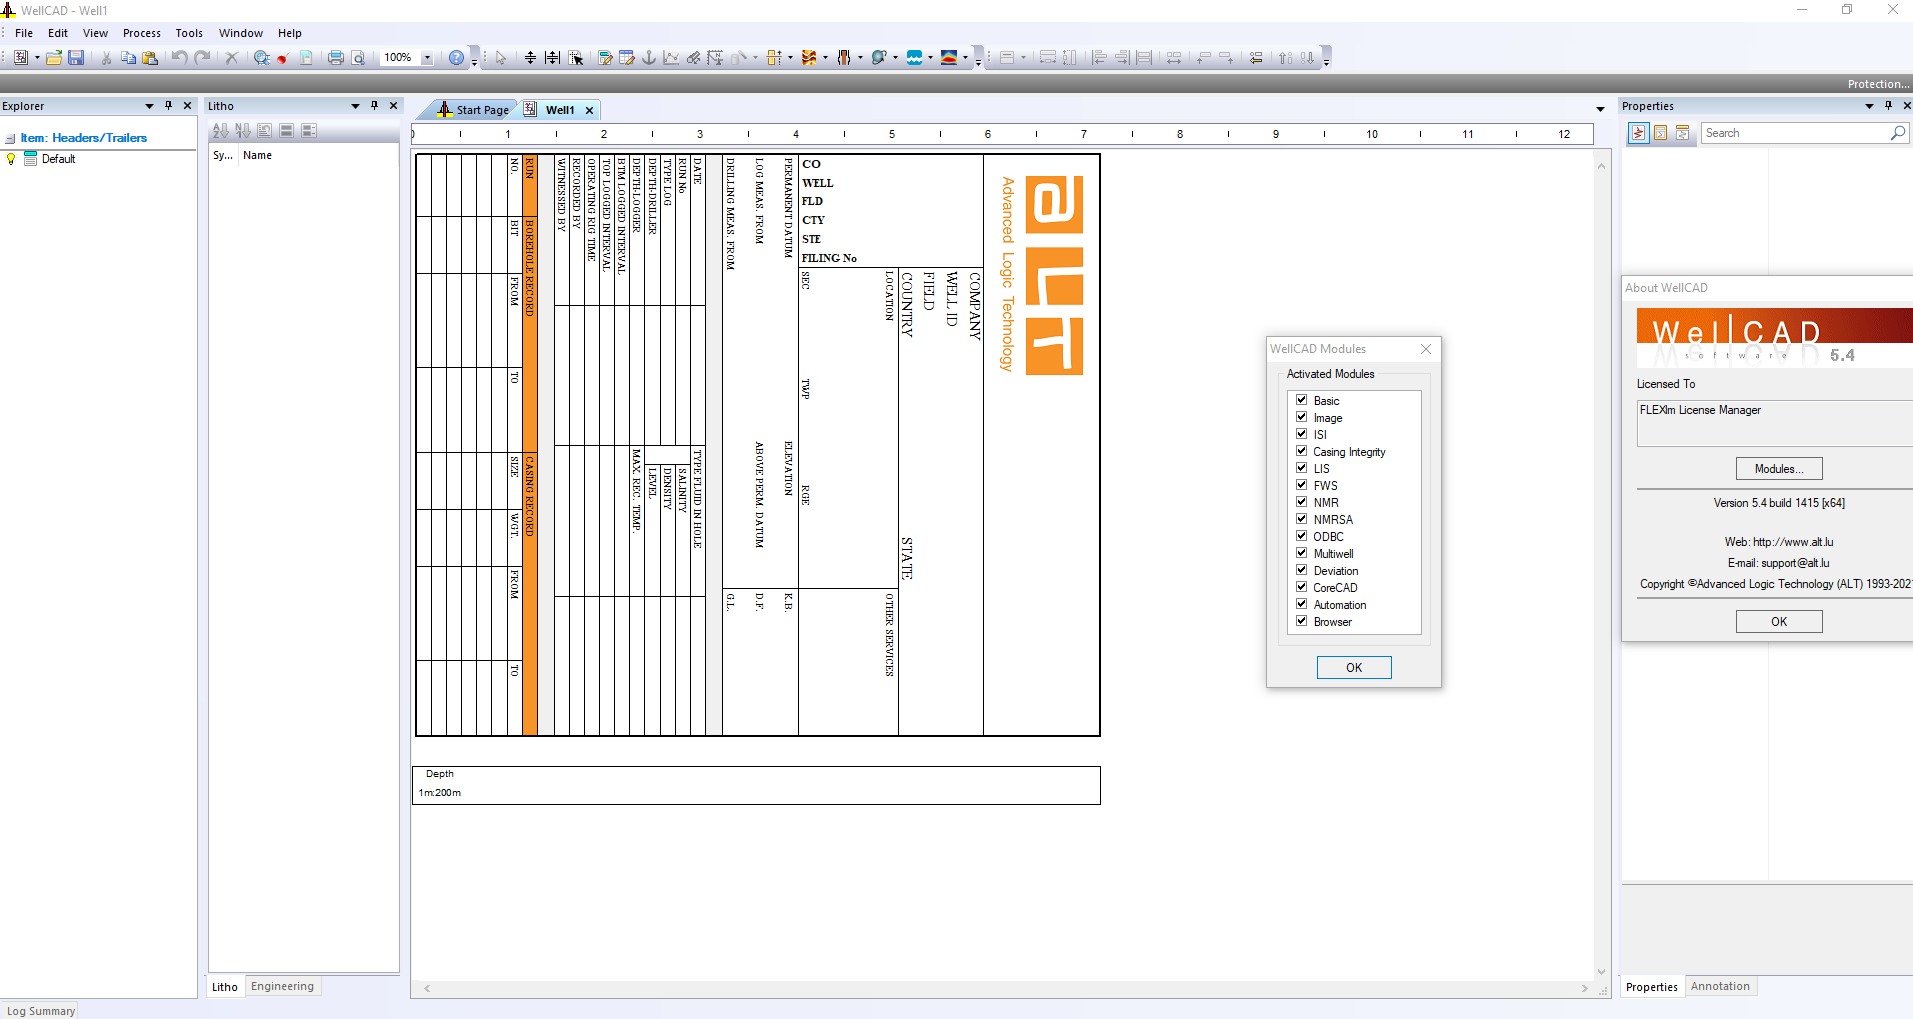1913x1019 pixels.
Task: Toggle the ODBC module checkbox
Action: (x=1301, y=536)
